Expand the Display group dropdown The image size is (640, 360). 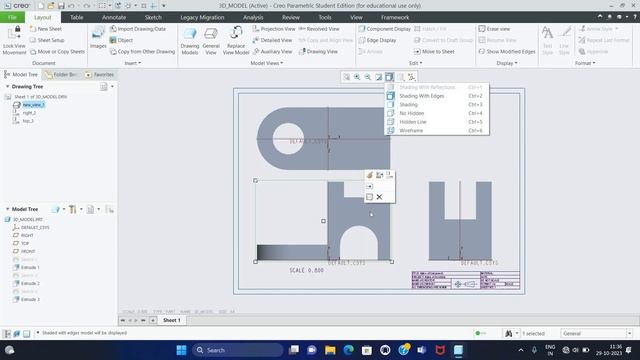(x=507, y=63)
